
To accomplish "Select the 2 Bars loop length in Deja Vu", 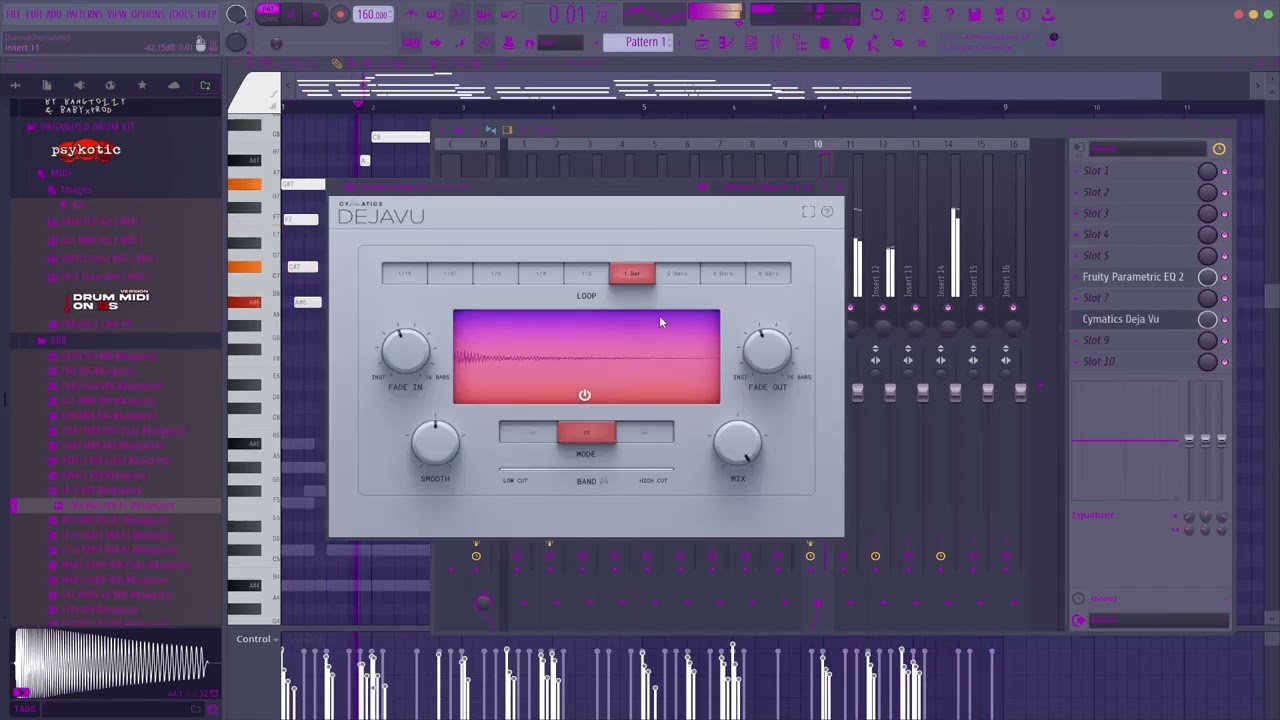I will point(677,273).
